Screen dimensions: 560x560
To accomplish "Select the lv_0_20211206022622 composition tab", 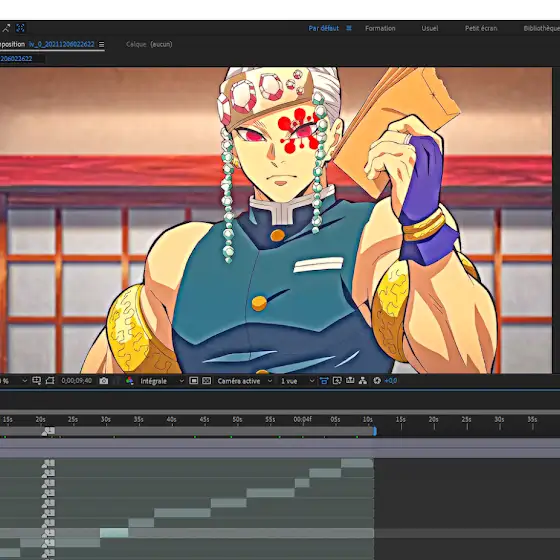I will pyautogui.click(x=62, y=44).
